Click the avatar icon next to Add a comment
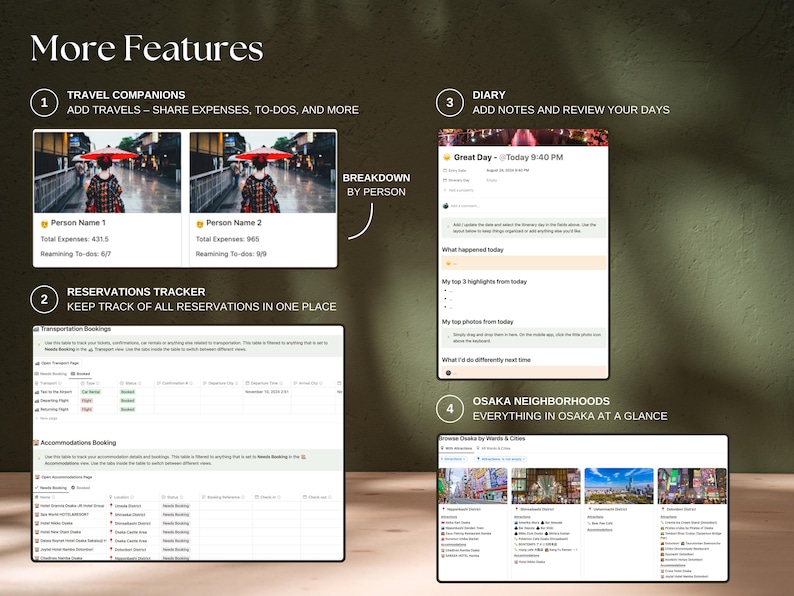The height and width of the screenshot is (596, 794). (446, 206)
